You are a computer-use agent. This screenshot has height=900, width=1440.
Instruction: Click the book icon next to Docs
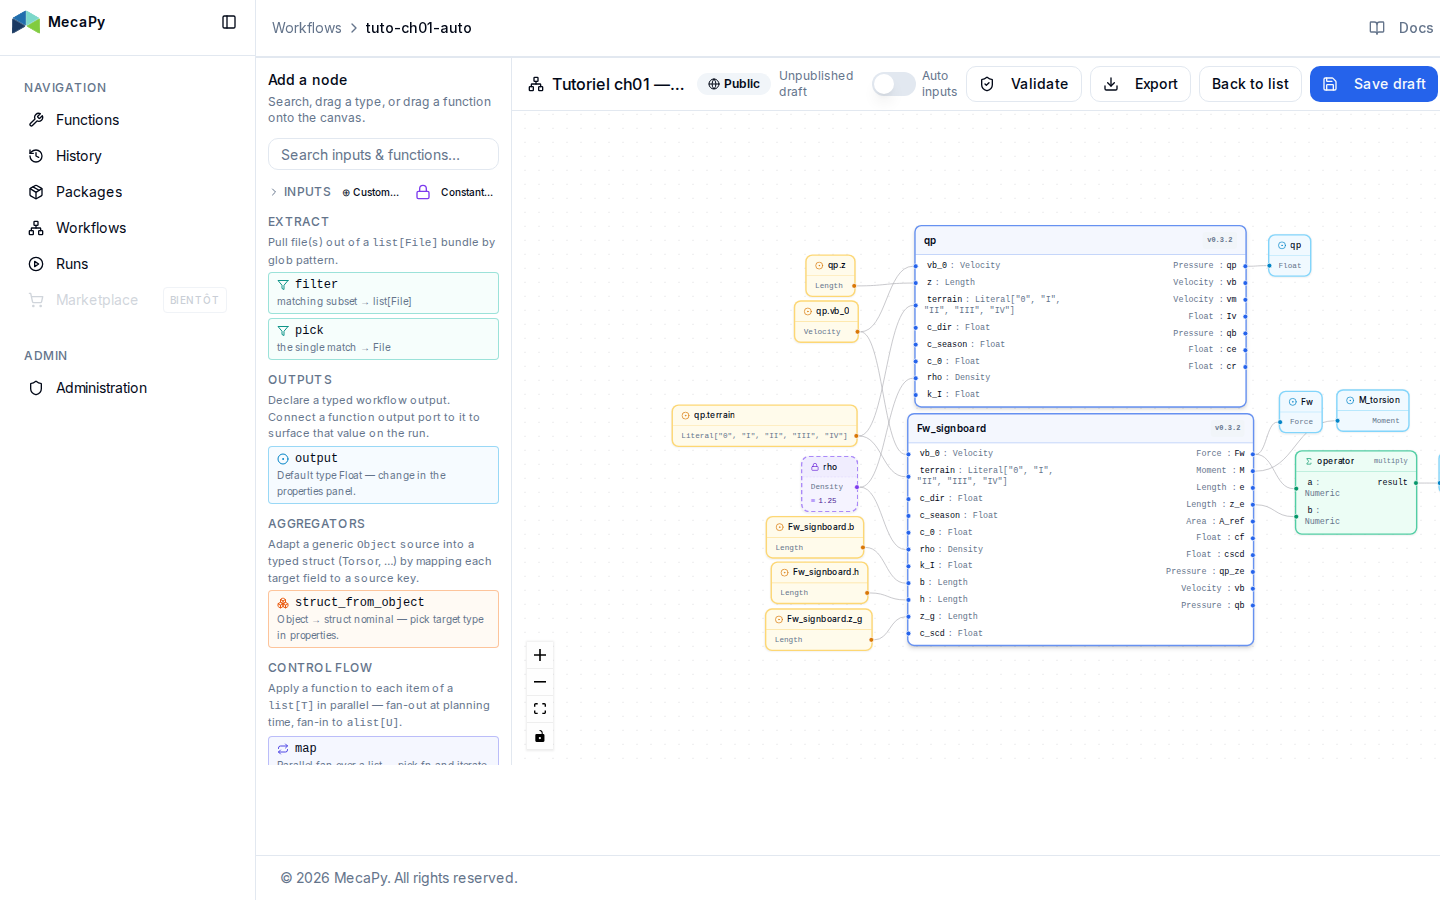(1377, 28)
